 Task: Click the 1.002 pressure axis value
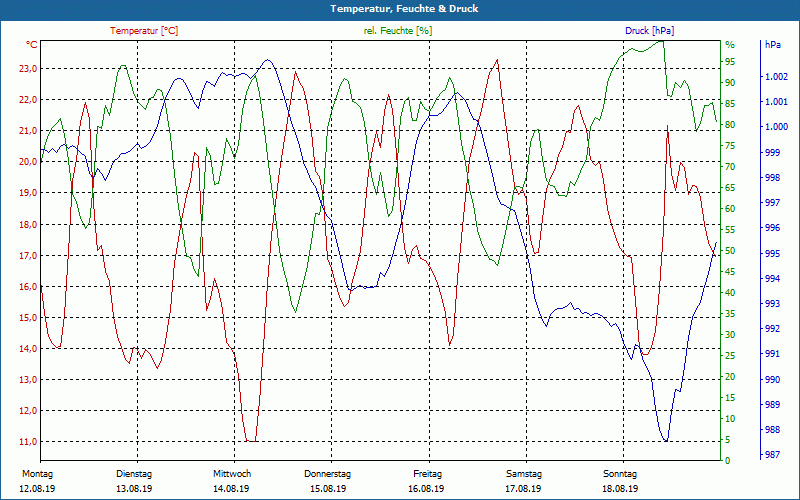[x=776, y=77]
